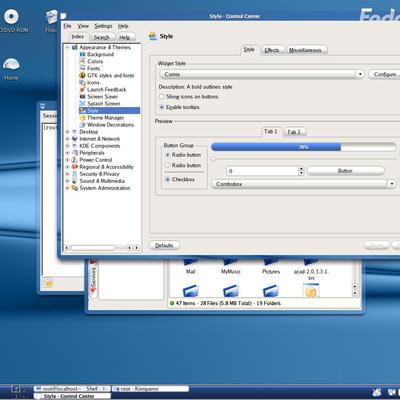Click the Colors item icon
Viewport: 400px width, 400px height.
pos(83,61)
